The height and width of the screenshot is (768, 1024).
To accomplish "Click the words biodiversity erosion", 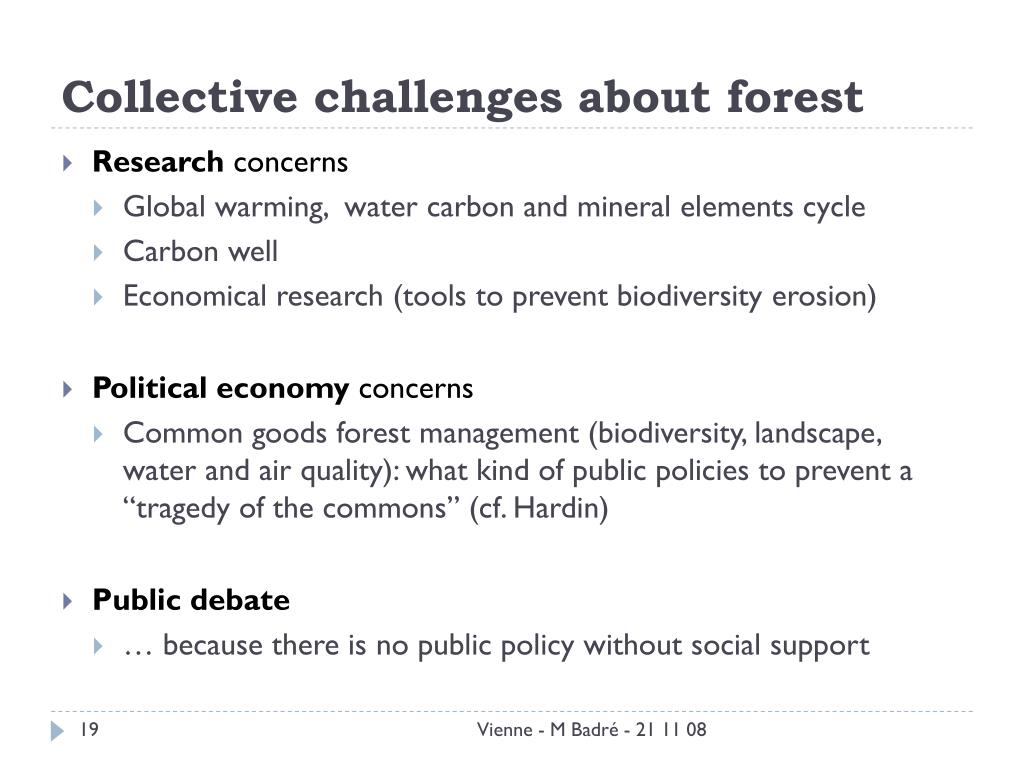I will tap(742, 296).
